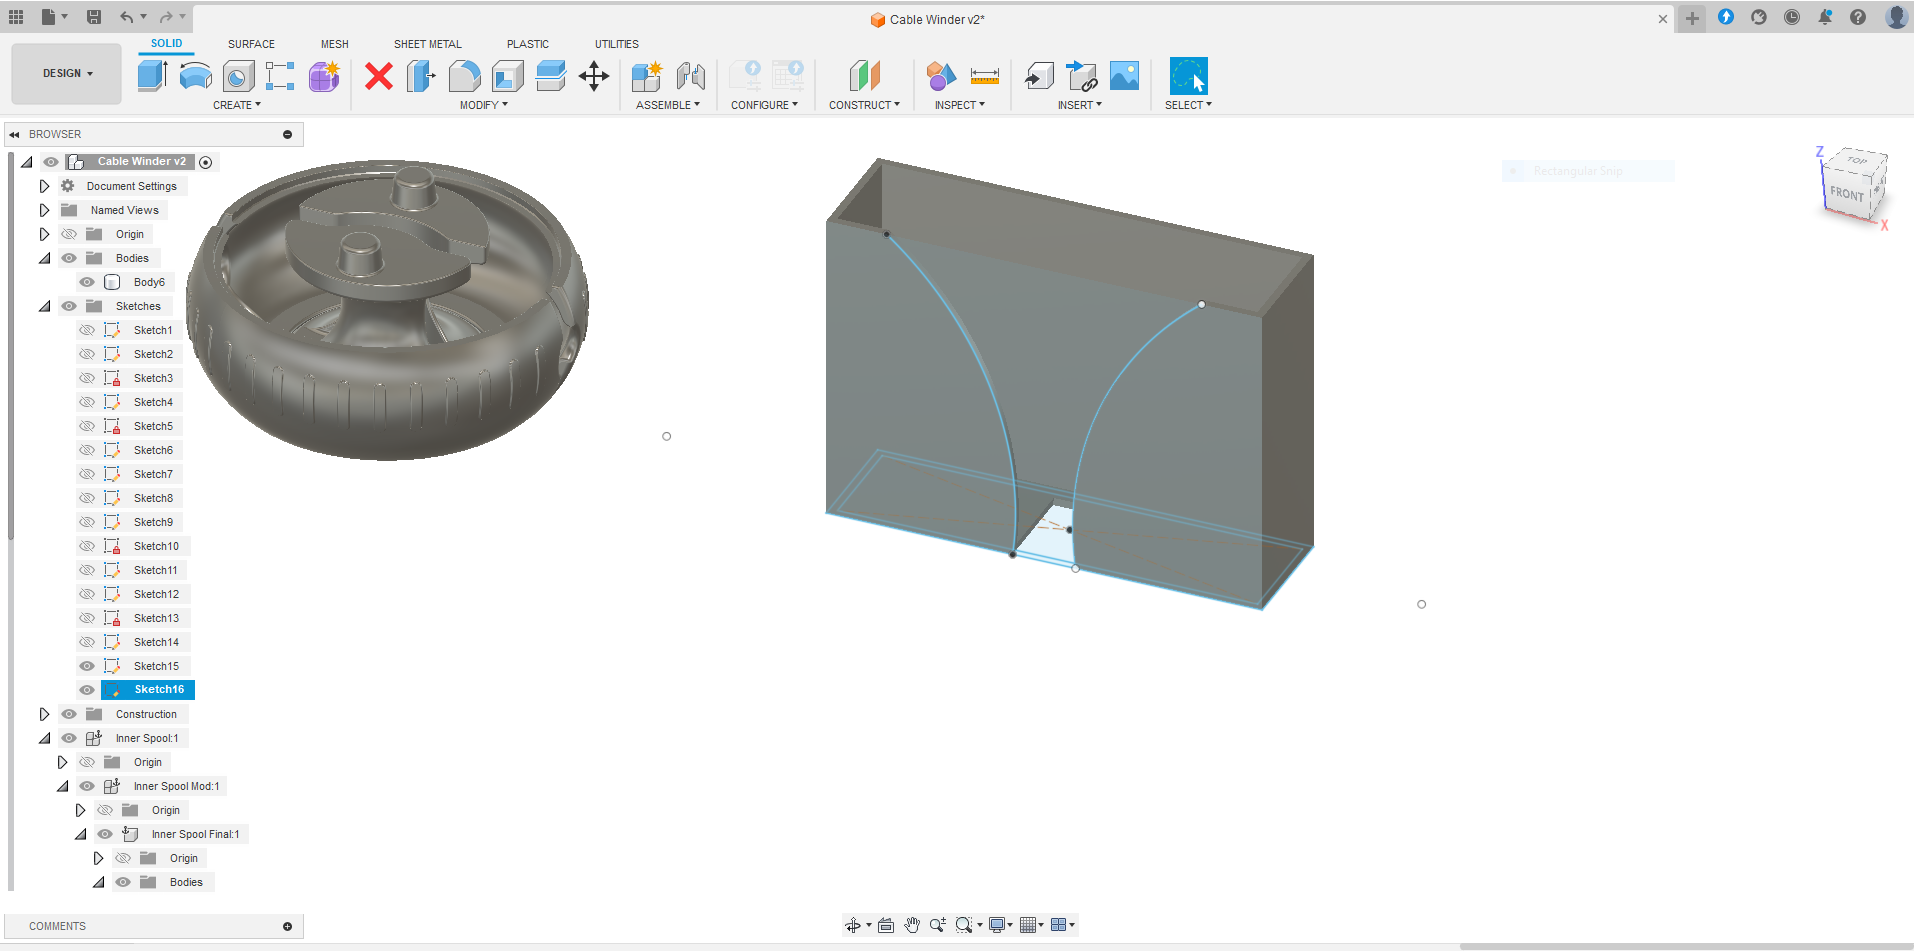This screenshot has width=1914, height=951.
Task: Hide Sketch15 using its eye icon
Action: click(x=87, y=666)
